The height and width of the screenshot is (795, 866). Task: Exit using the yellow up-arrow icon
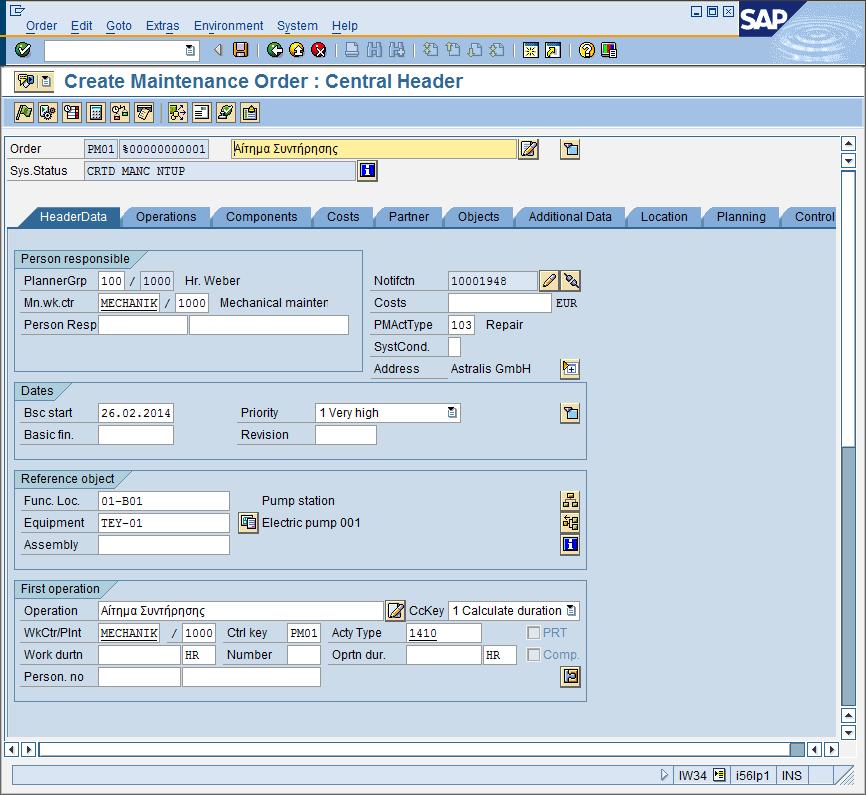297,50
